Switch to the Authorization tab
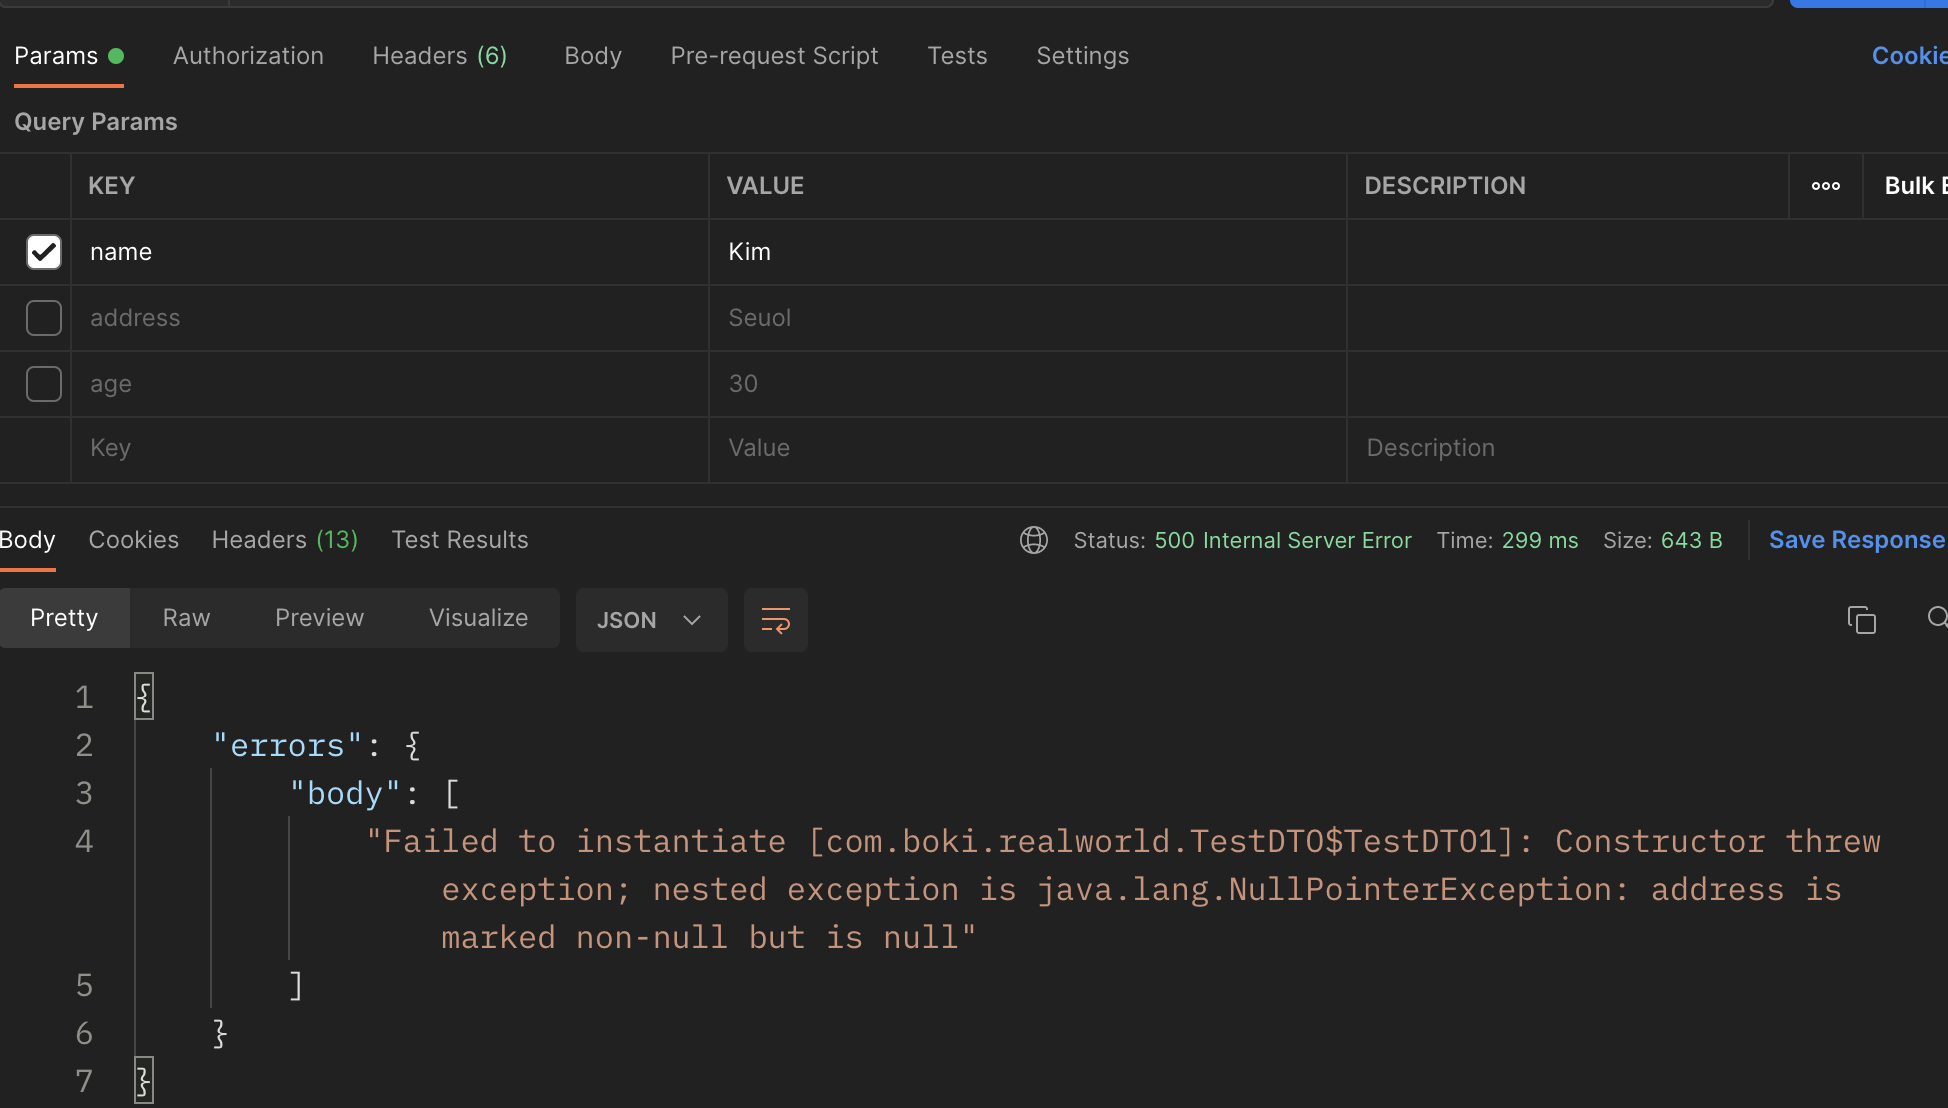 click(x=248, y=56)
